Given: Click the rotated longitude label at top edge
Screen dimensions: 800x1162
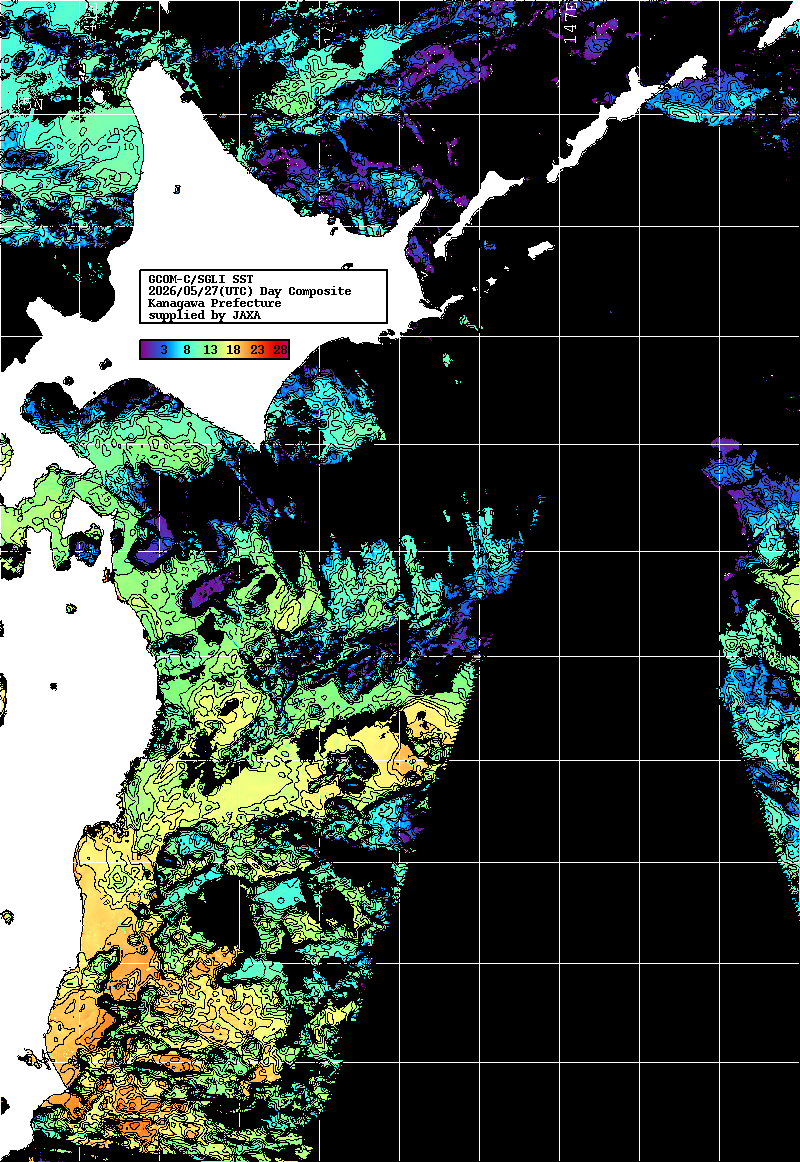Looking at the screenshot, I should pyautogui.click(x=570, y=22).
